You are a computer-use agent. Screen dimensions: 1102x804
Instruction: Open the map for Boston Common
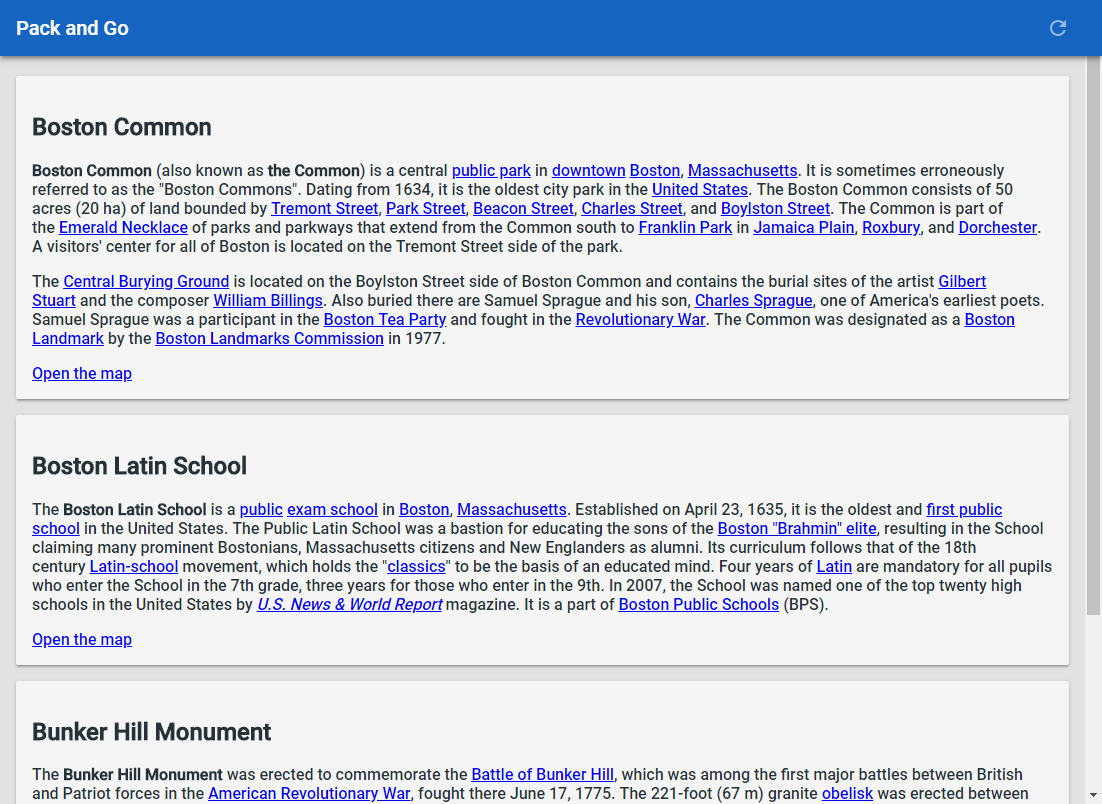coord(82,374)
